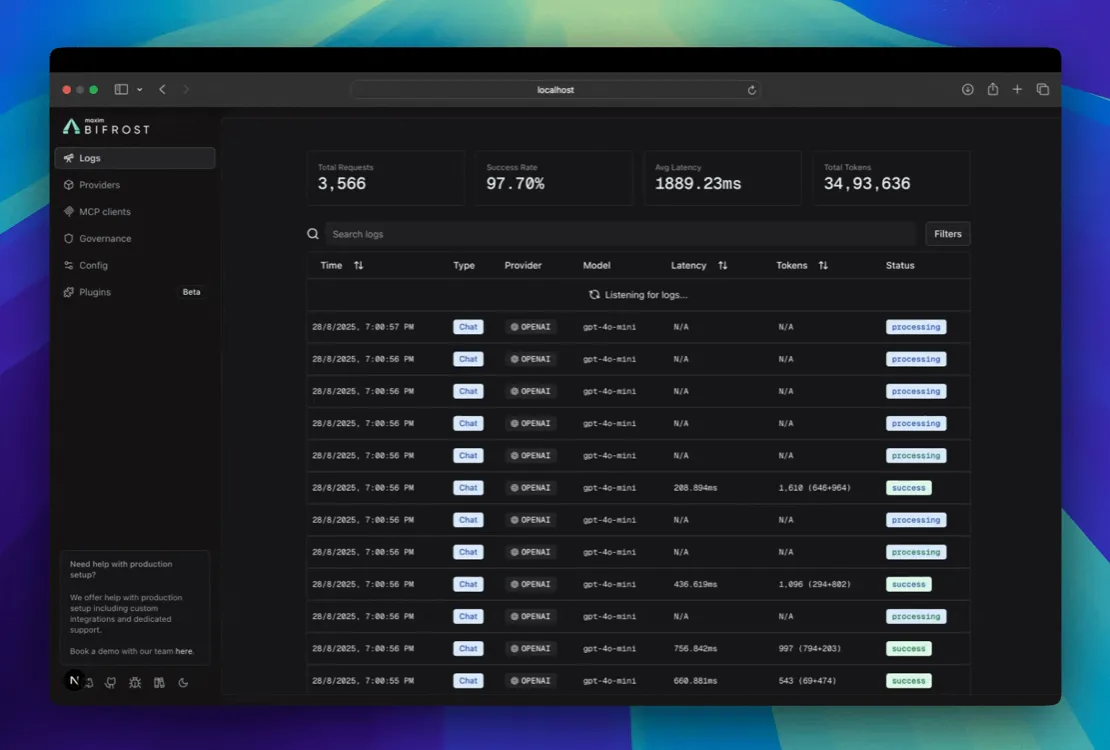
Task: Open the Filters button
Action: (x=948, y=234)
